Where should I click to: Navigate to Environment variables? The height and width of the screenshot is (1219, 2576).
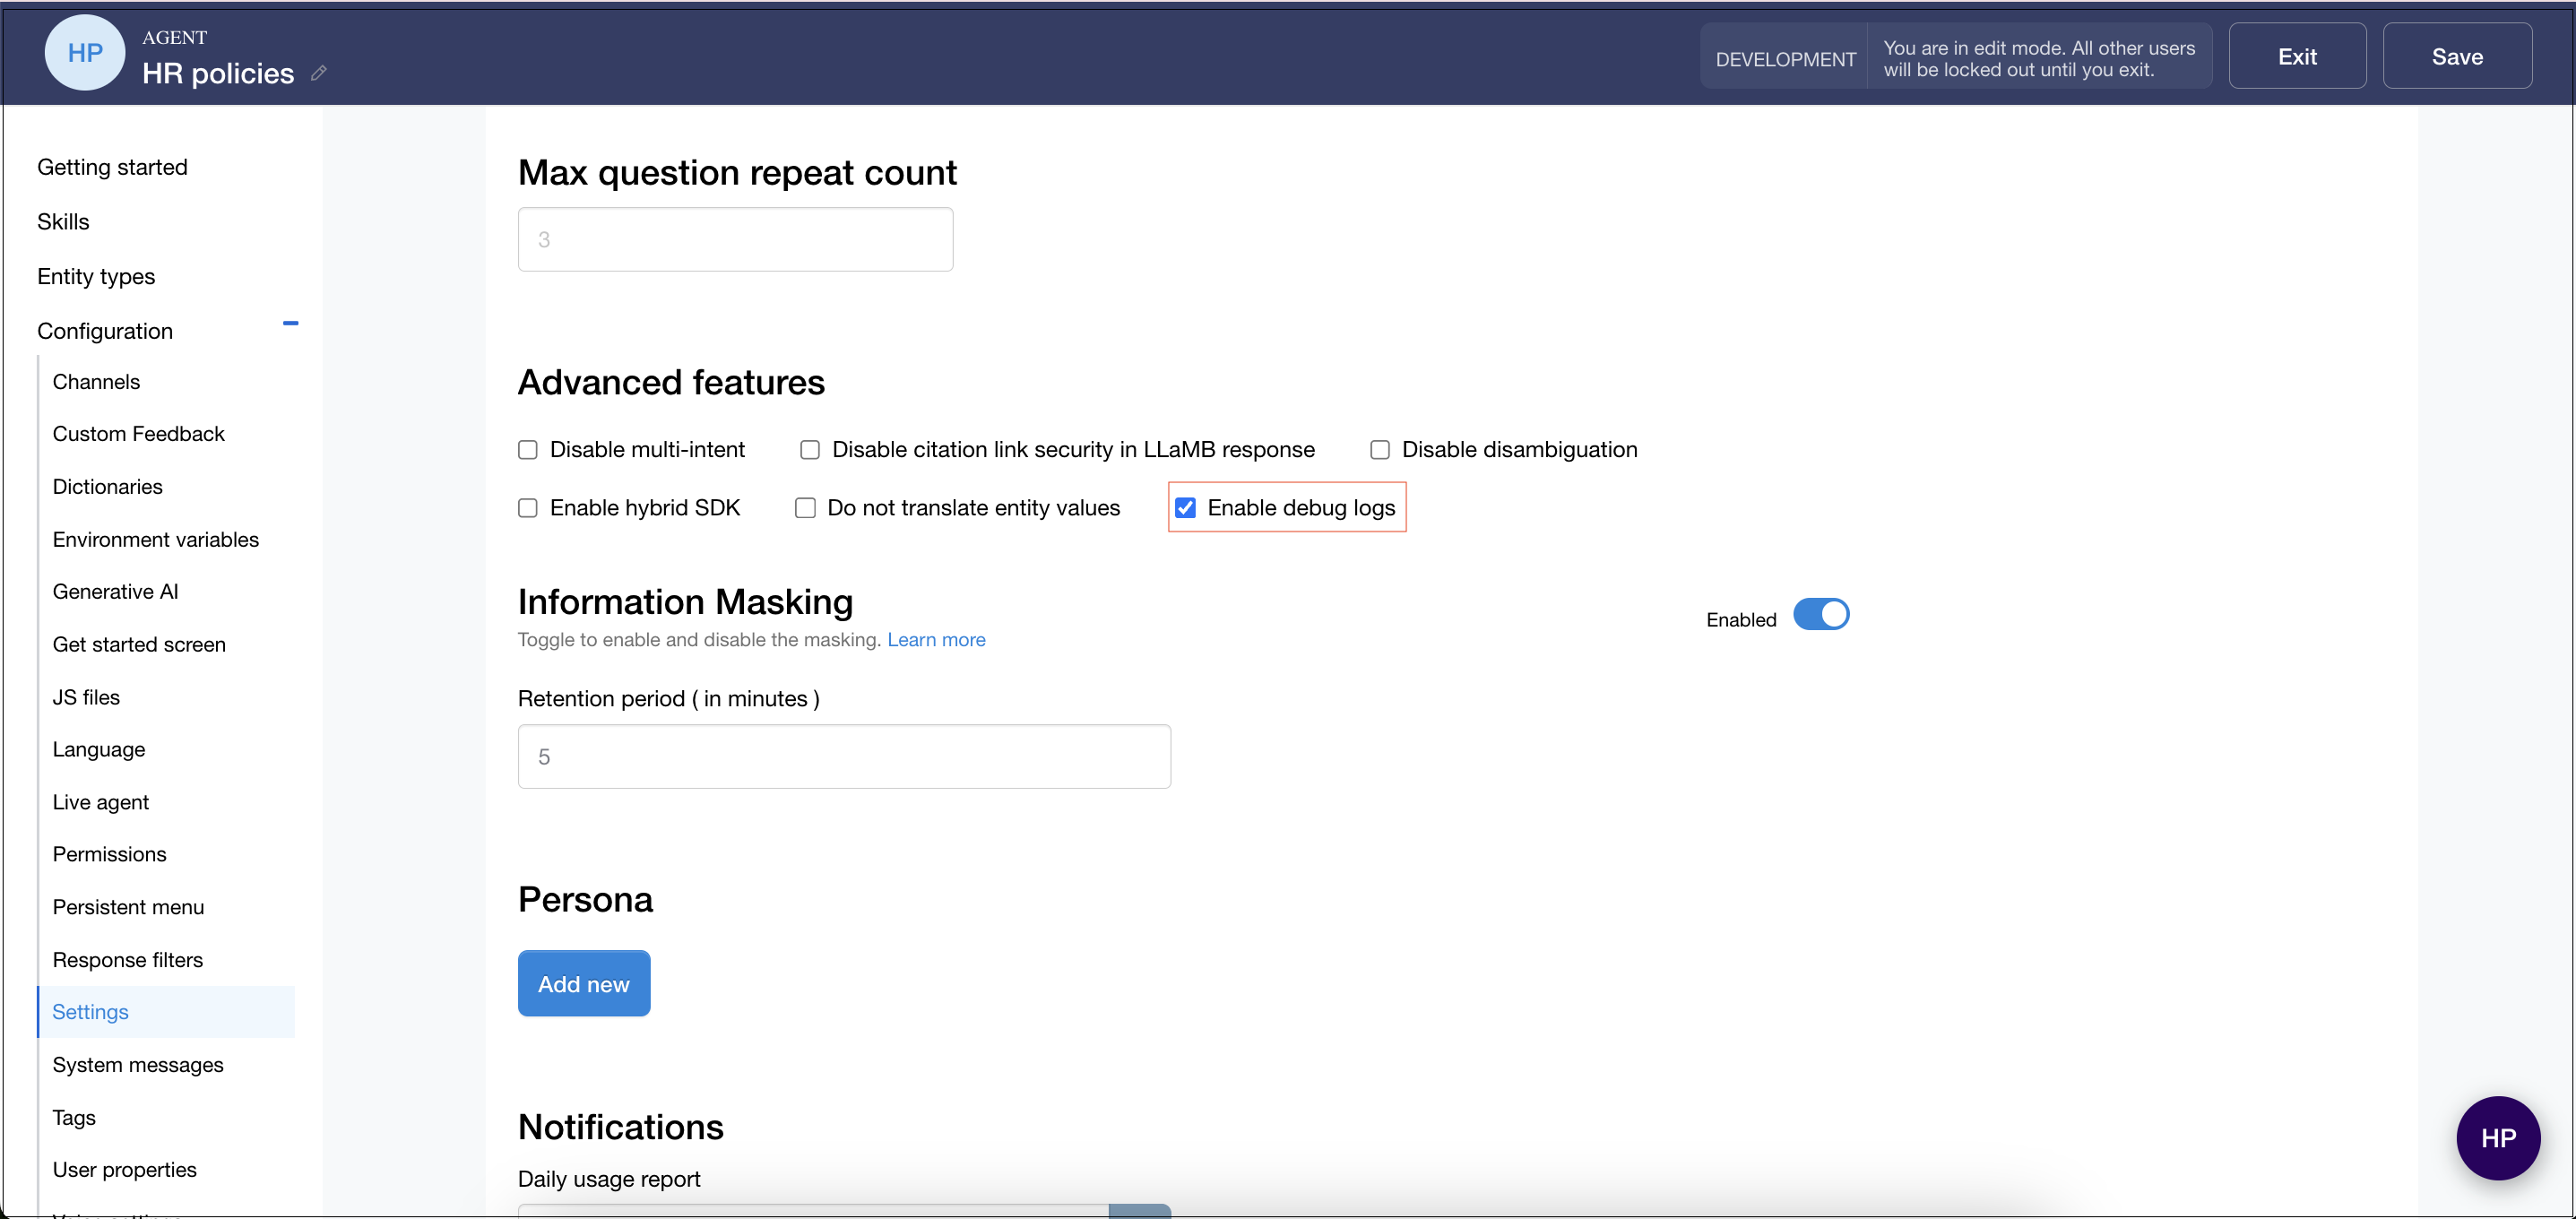click(x=155, y=540)
